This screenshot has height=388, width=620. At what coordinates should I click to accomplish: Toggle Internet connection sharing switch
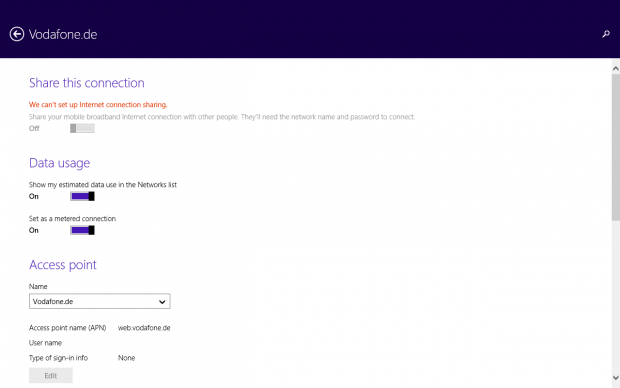point(82,128)
